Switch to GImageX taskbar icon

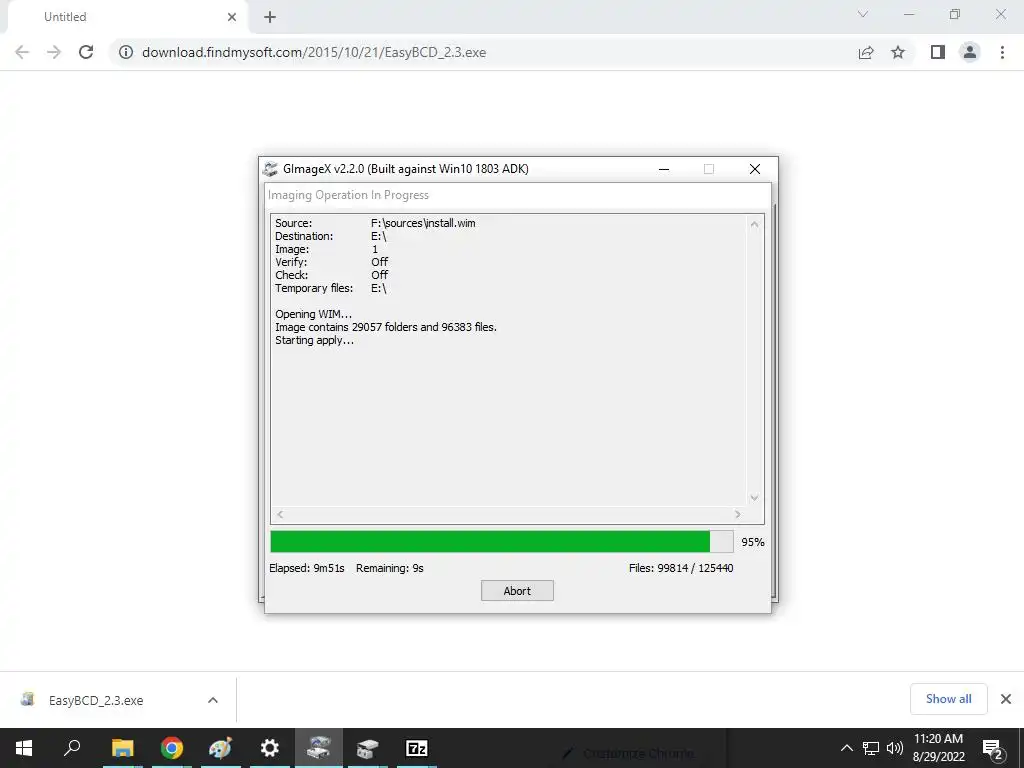pos(318,748)
